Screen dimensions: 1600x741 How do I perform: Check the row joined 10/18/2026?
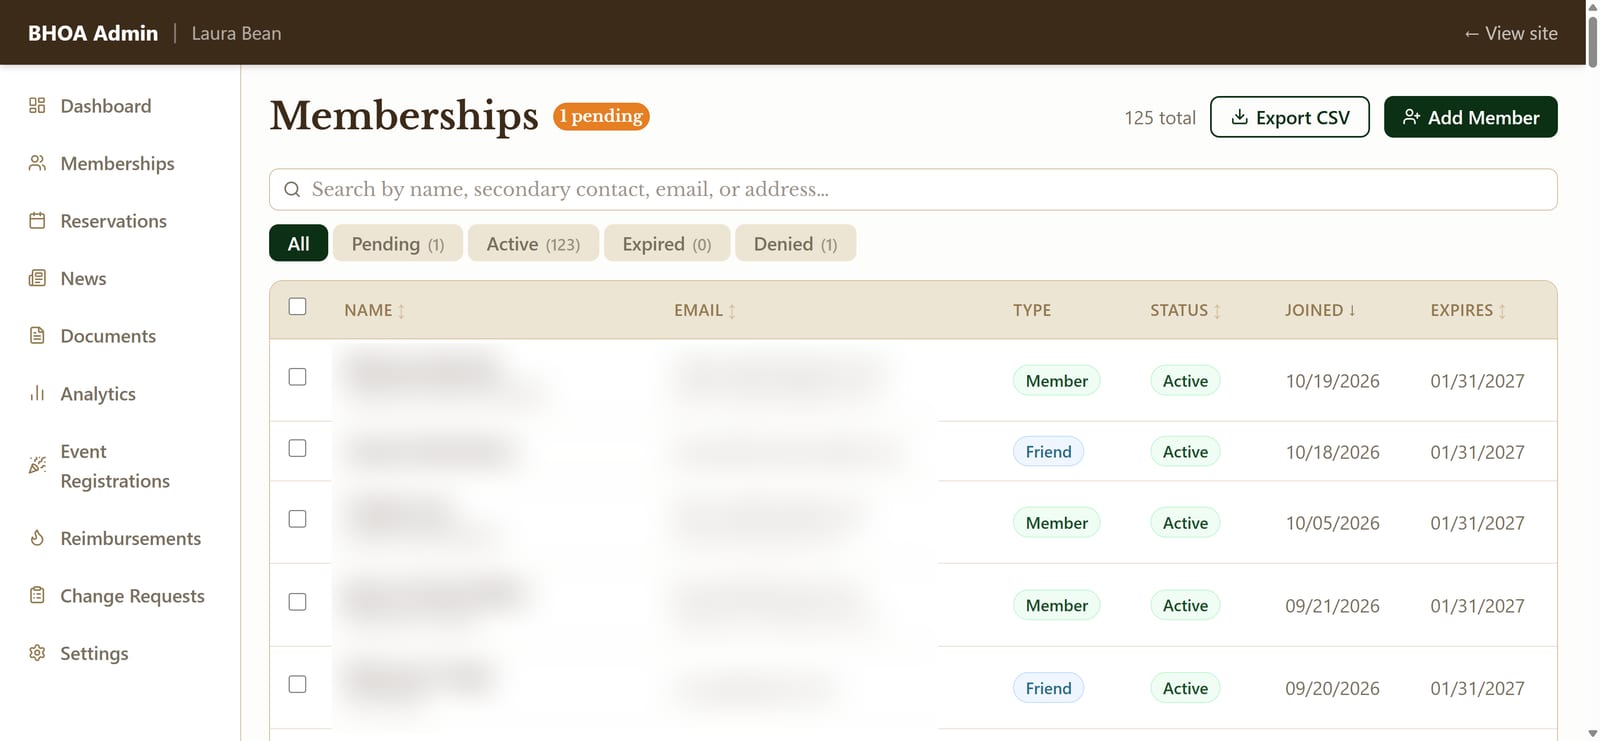[297, 448]
